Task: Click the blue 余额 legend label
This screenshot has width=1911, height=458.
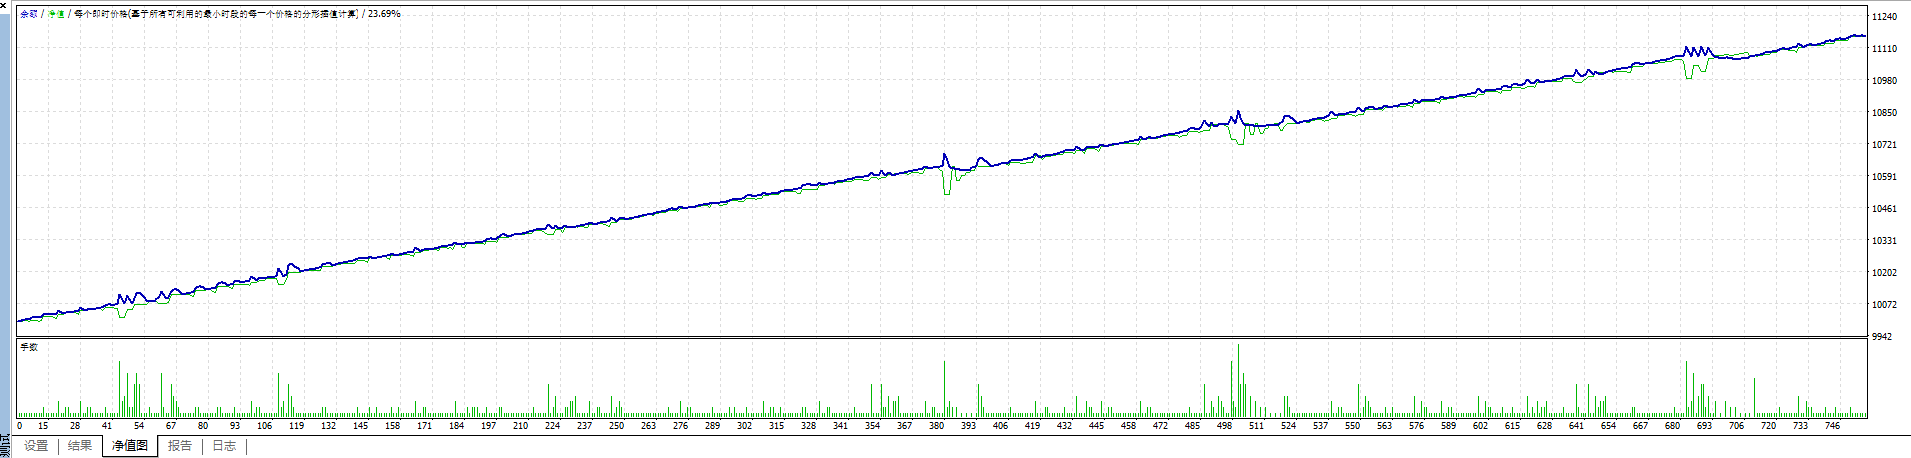Action: 29,14
